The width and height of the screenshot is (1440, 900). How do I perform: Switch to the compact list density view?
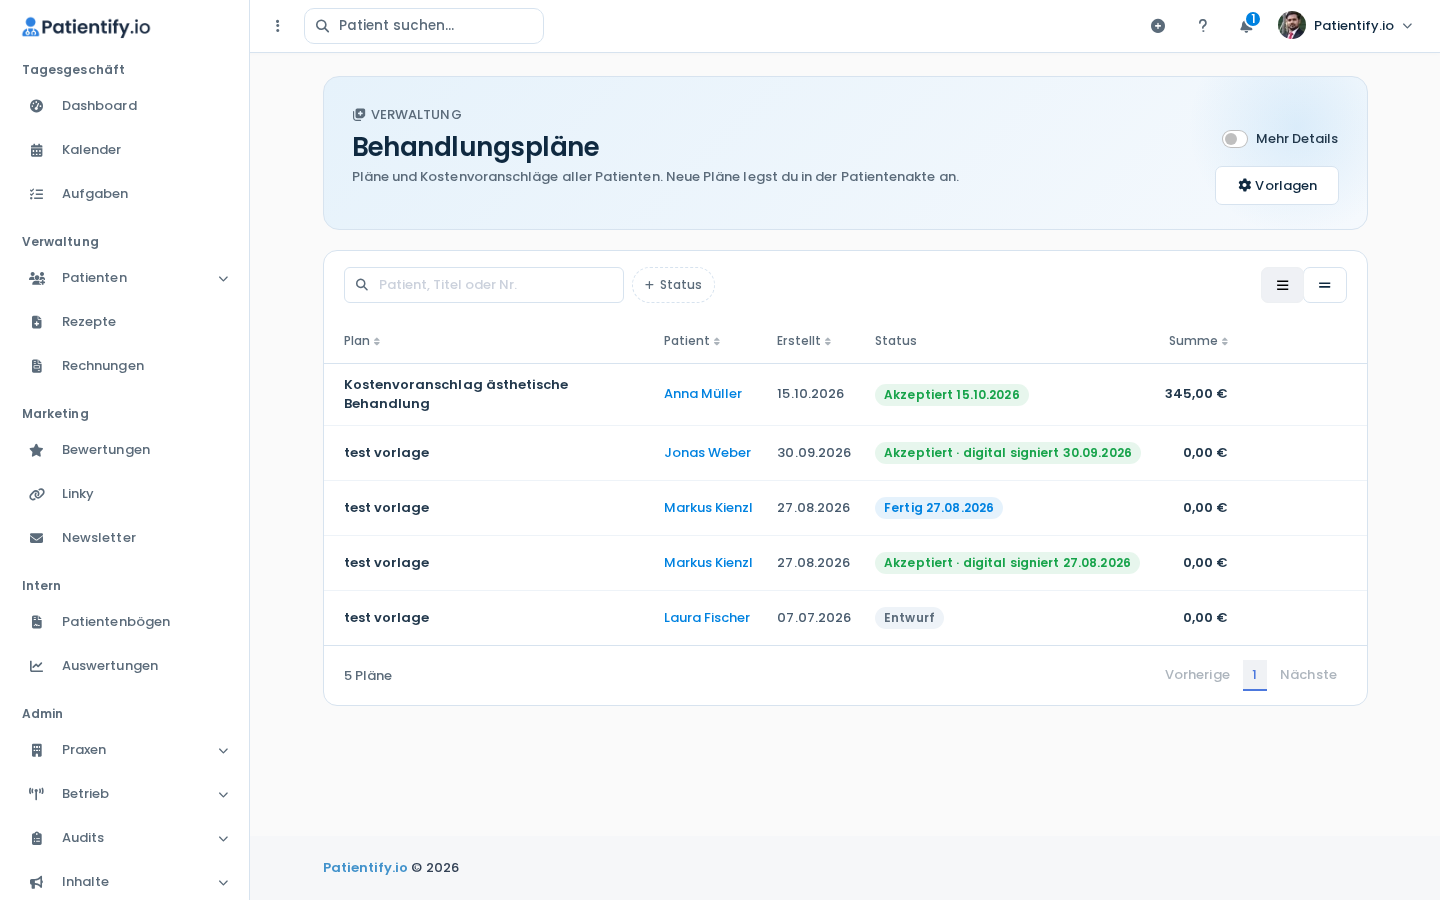1325,285
